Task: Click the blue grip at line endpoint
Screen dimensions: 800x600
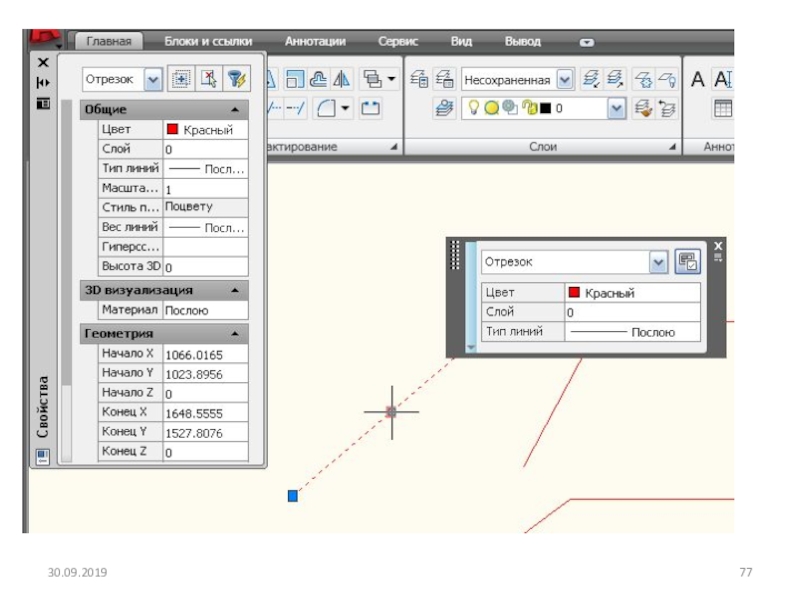Action: (x=293, y=496)
